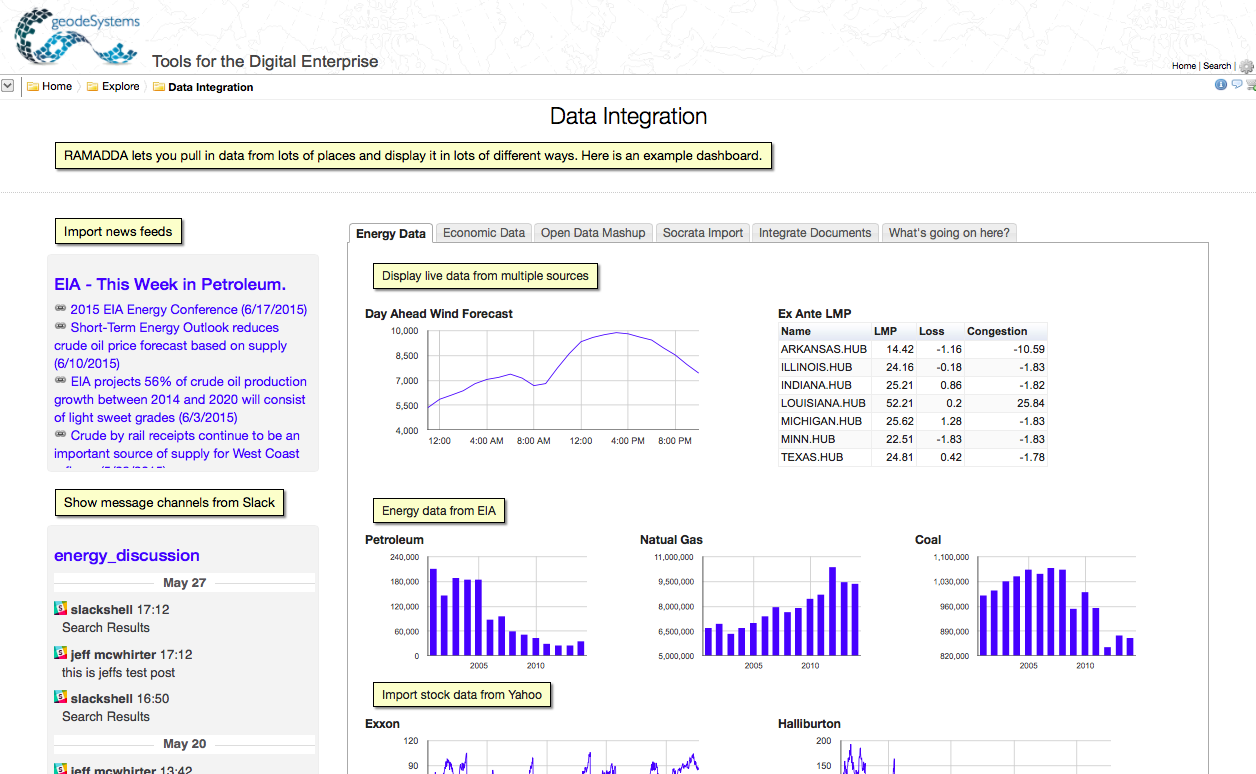Viewport: 1256px width, 774px height.
Task: Click the Search link in header
Action: (1217, 66)
